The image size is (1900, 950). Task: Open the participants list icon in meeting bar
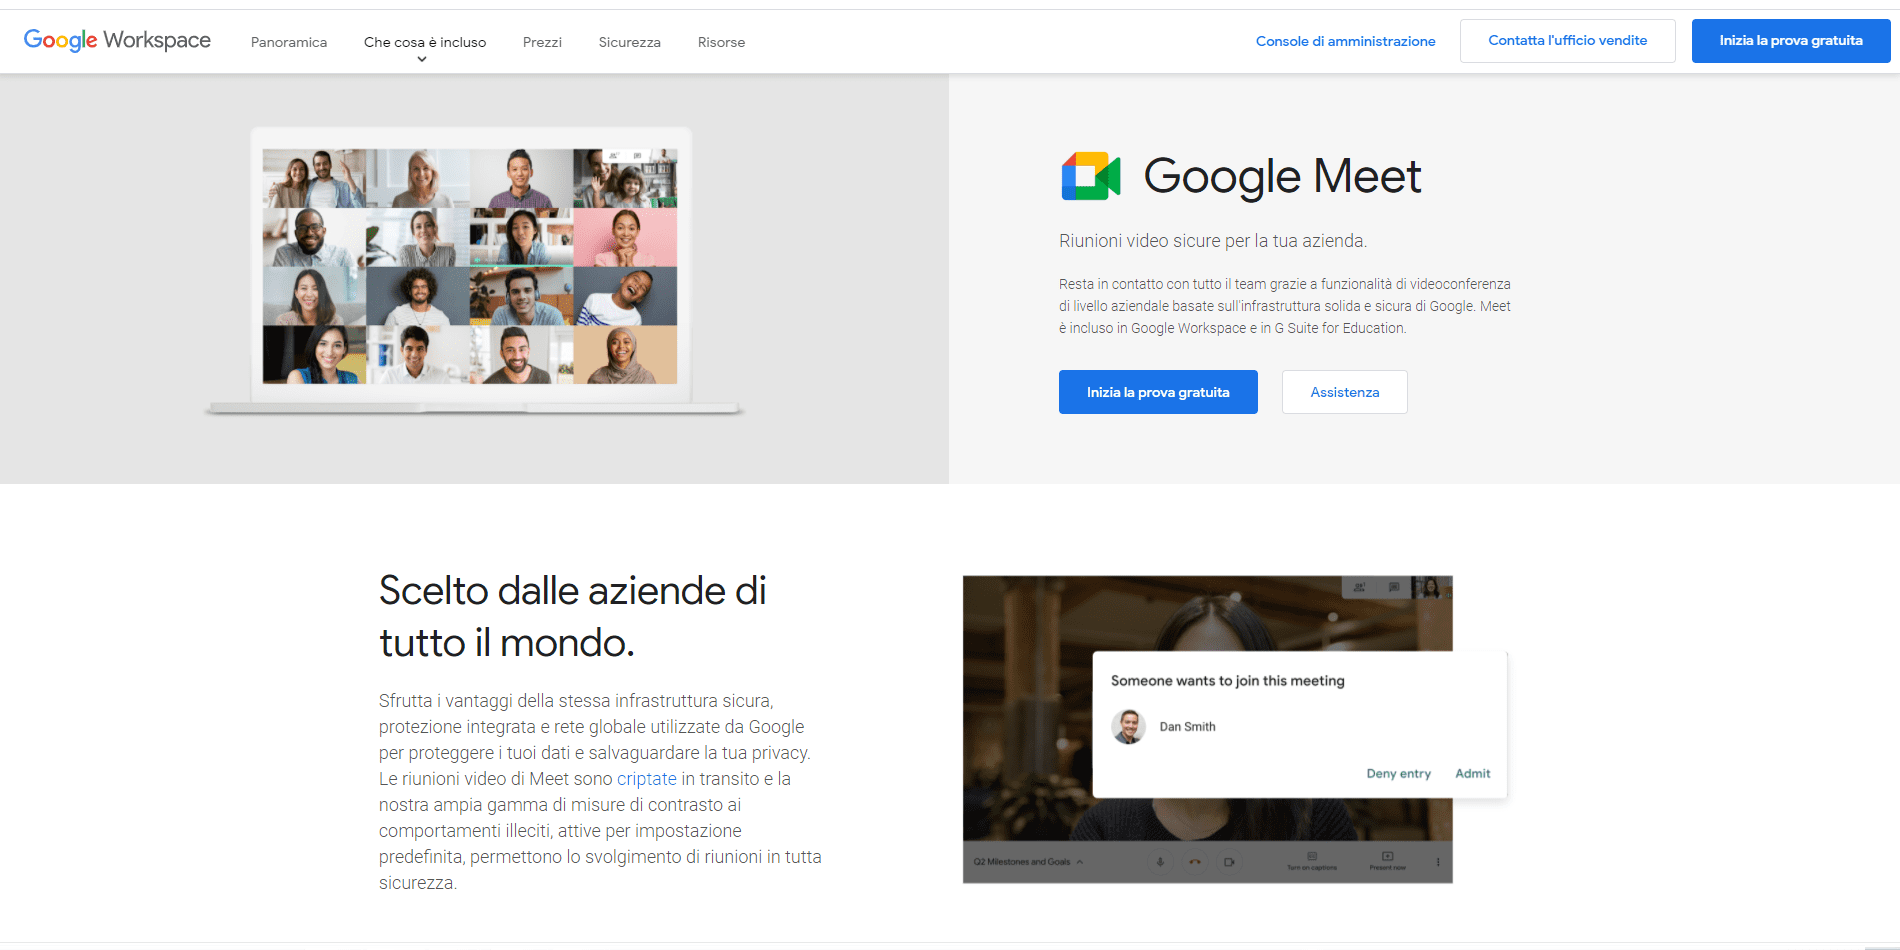click(x=1358, y=587)
